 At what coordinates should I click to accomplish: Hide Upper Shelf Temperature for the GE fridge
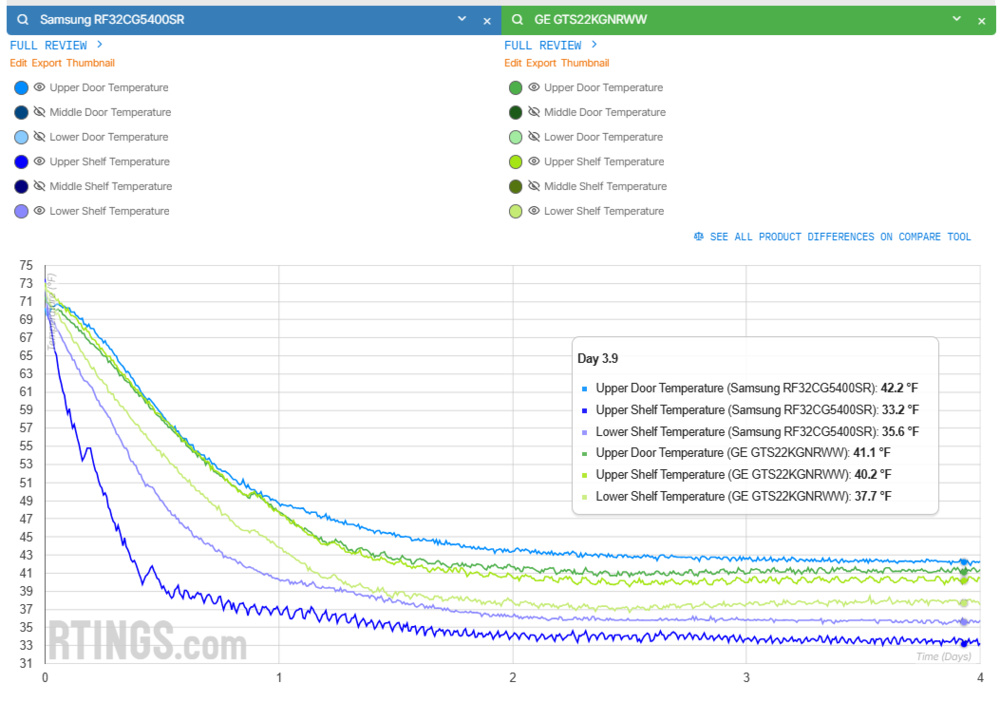533,161
